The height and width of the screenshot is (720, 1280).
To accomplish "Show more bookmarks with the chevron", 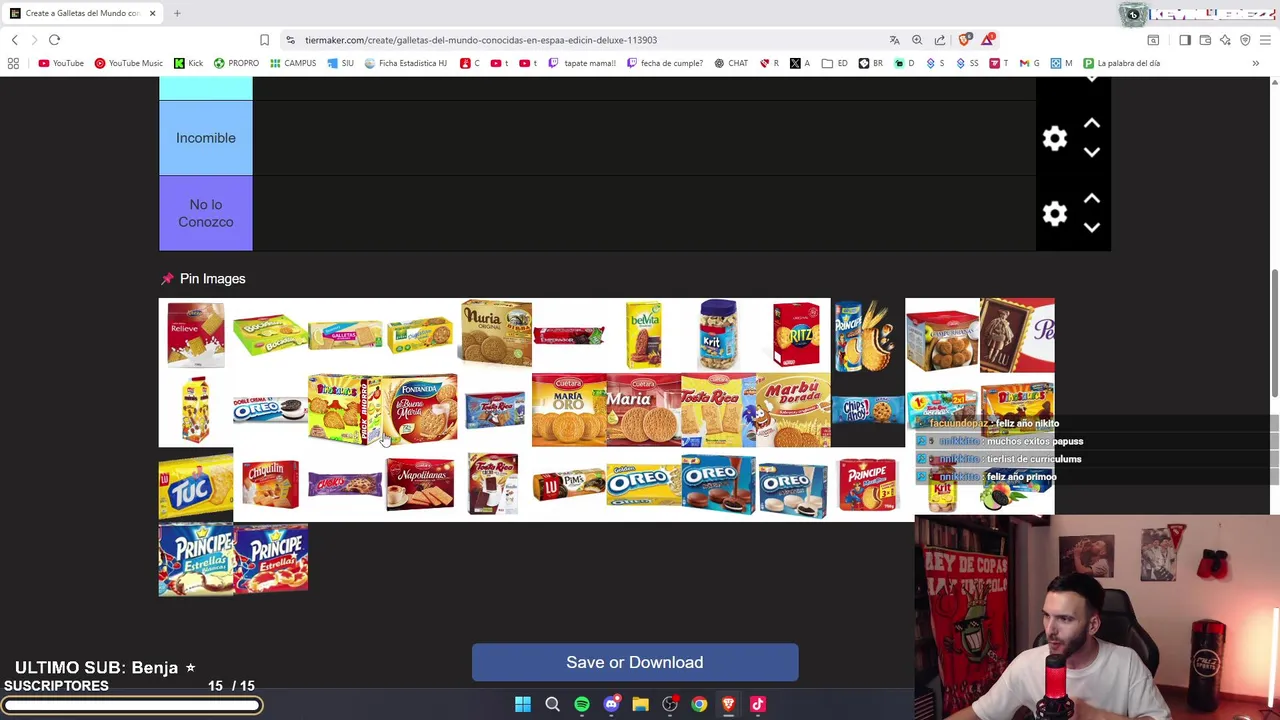I will [x=1255, y=63].
